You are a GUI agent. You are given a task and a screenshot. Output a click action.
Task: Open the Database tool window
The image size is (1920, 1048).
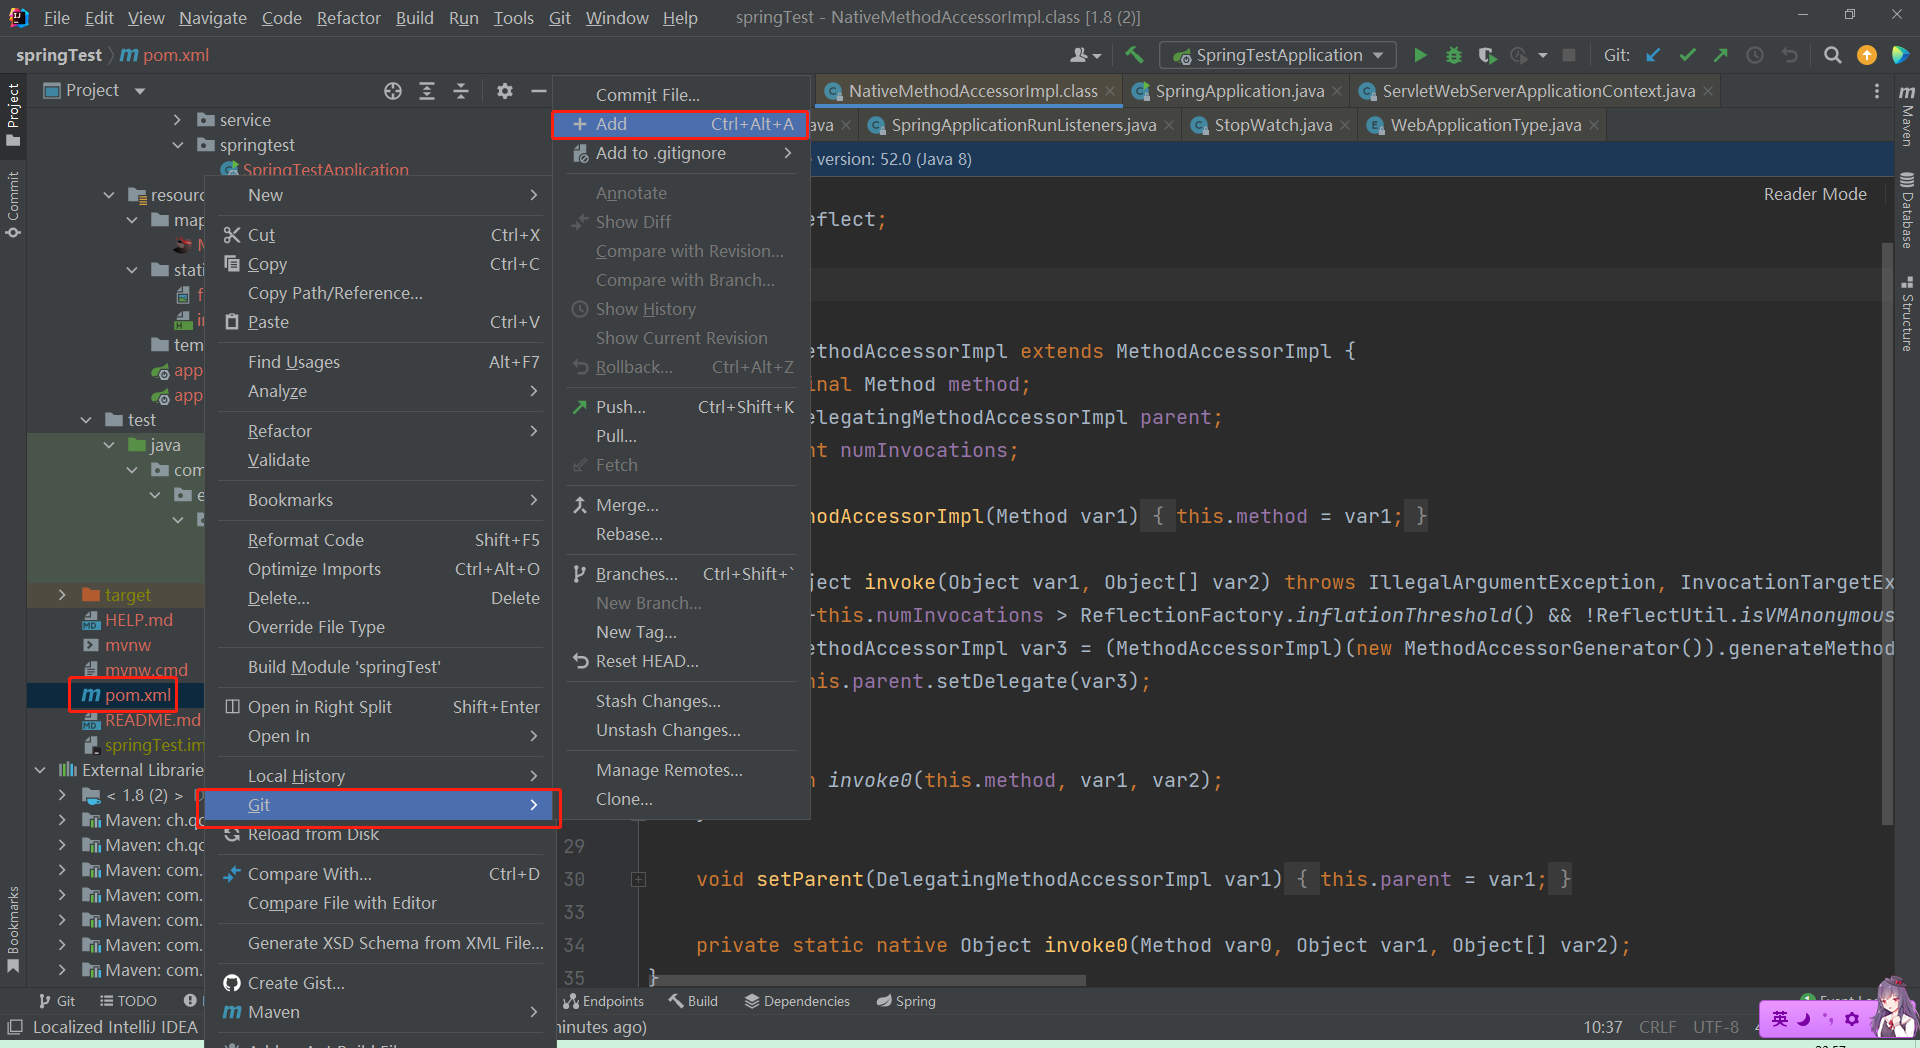[1907, 210]
